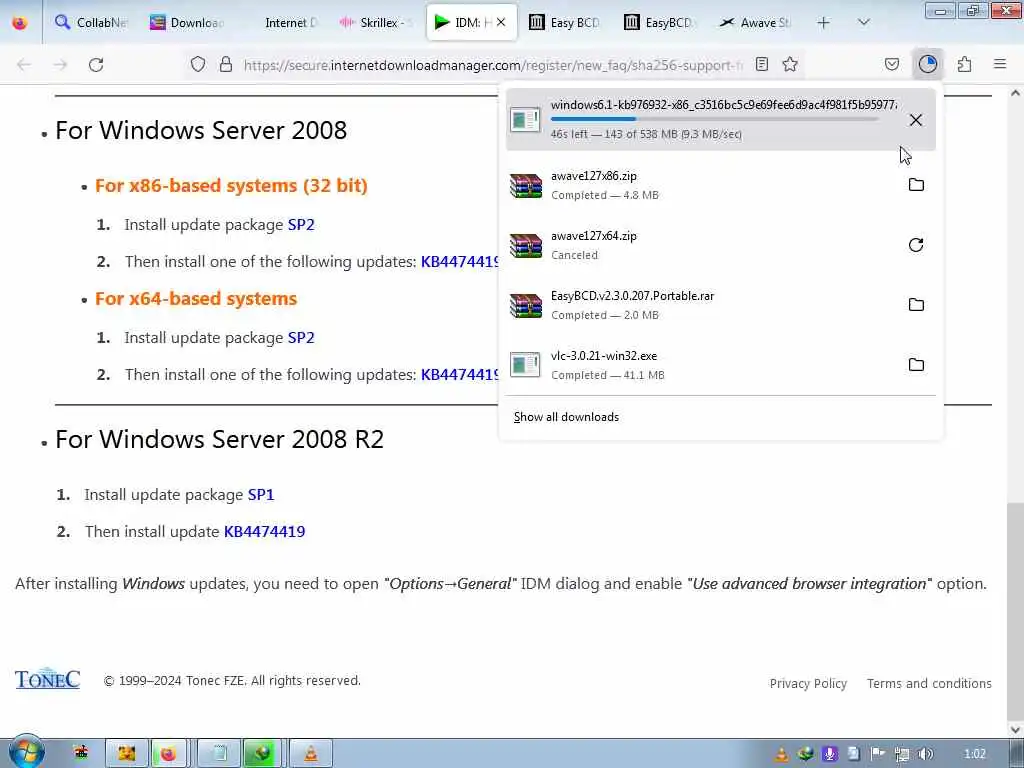Open the Extensions puzzle icon
This screenshot has height=768, width=1024.
(x=964, y=64)
